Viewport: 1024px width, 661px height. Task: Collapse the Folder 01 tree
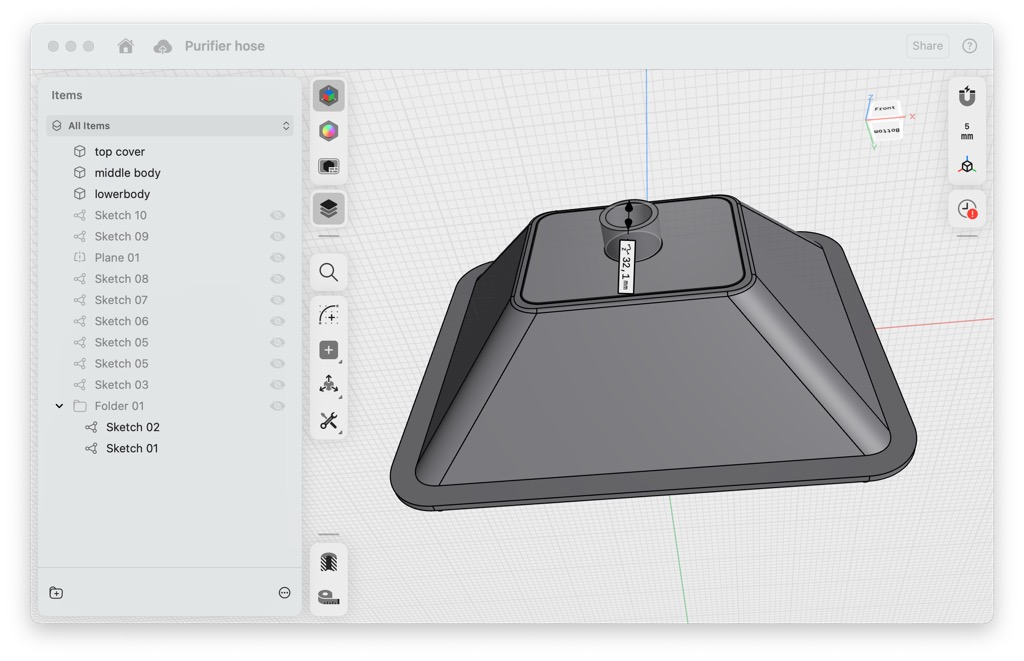tap(59, 406)
